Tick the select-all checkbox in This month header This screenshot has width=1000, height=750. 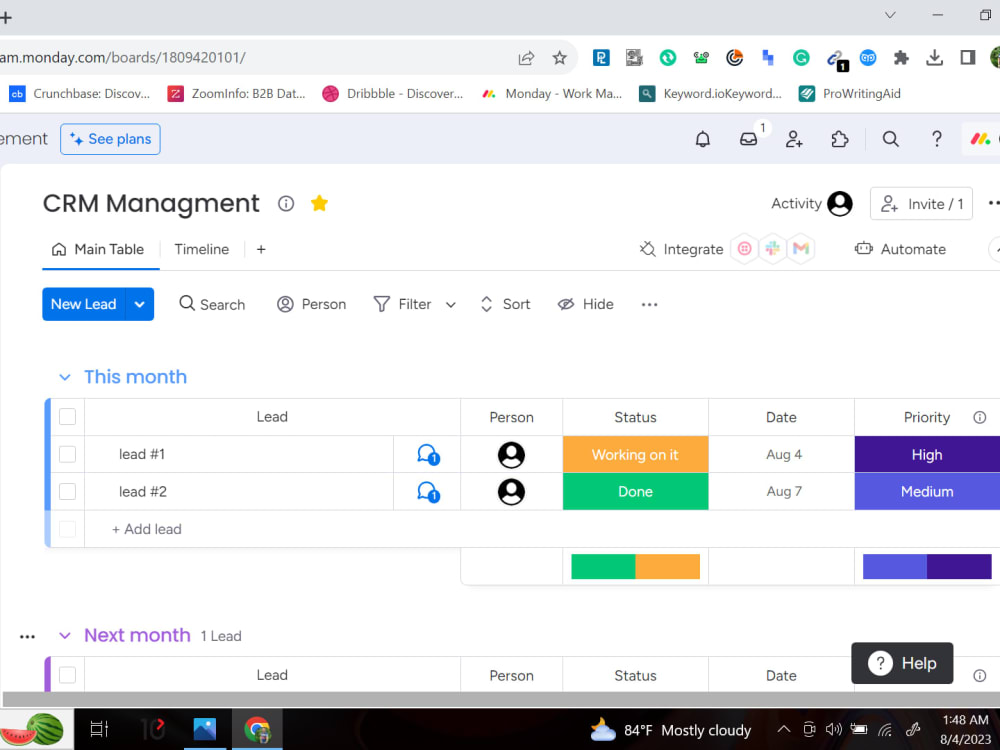click(x=67, y=417)
